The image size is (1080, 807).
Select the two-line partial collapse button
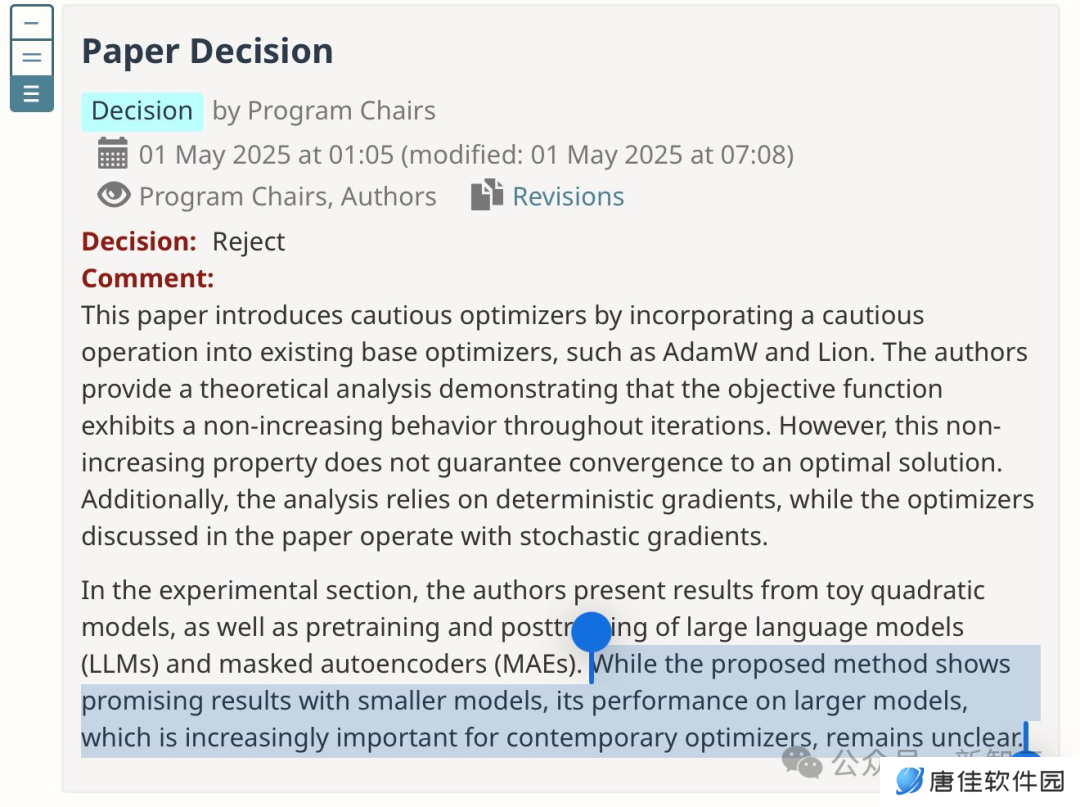tap(32, 58)
